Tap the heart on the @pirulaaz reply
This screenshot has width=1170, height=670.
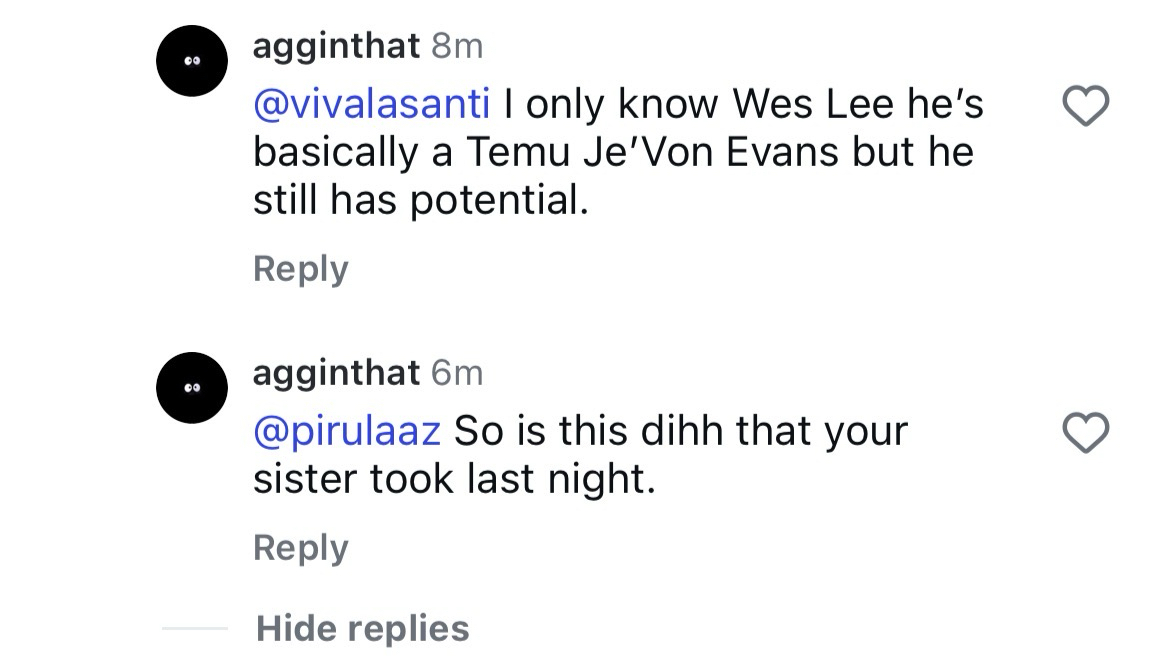click(1085, 434)
